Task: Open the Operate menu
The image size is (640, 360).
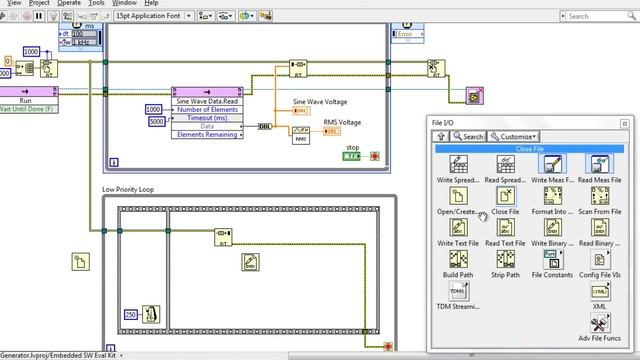Action: pyautogui.click(x=69, y=3)
